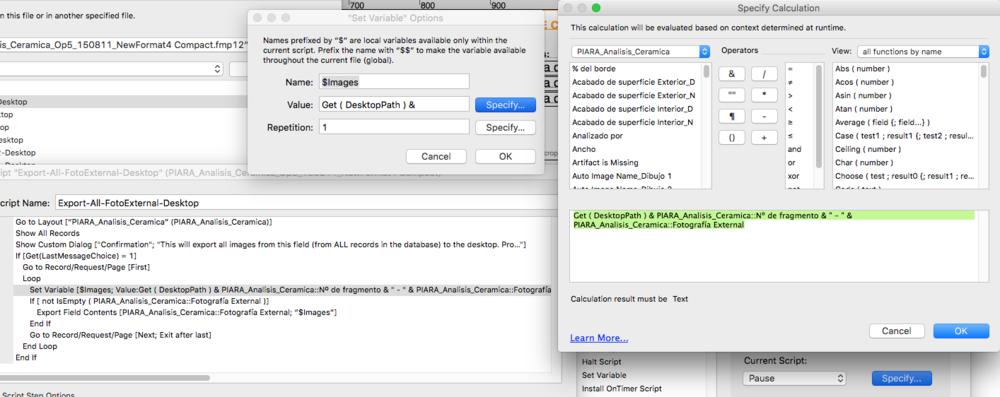Insert the paragraph return operator
Image resolution: width=1000 pixels, height=397 pixels.
[x=732, y=116]
